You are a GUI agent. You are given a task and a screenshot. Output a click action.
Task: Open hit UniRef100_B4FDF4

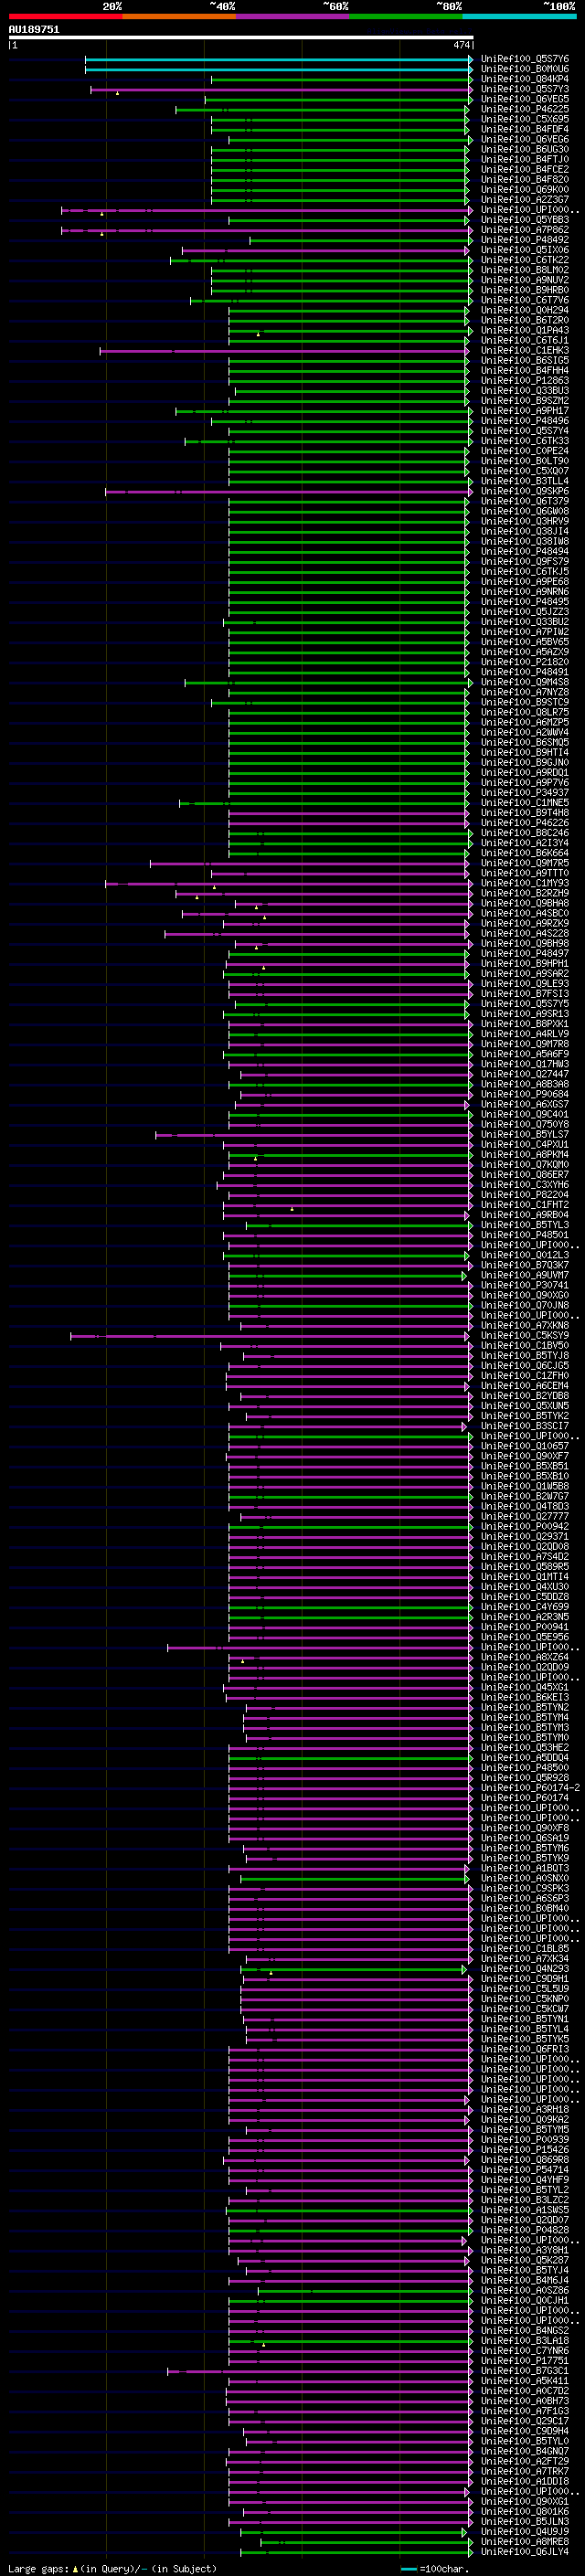pos(525,129)
